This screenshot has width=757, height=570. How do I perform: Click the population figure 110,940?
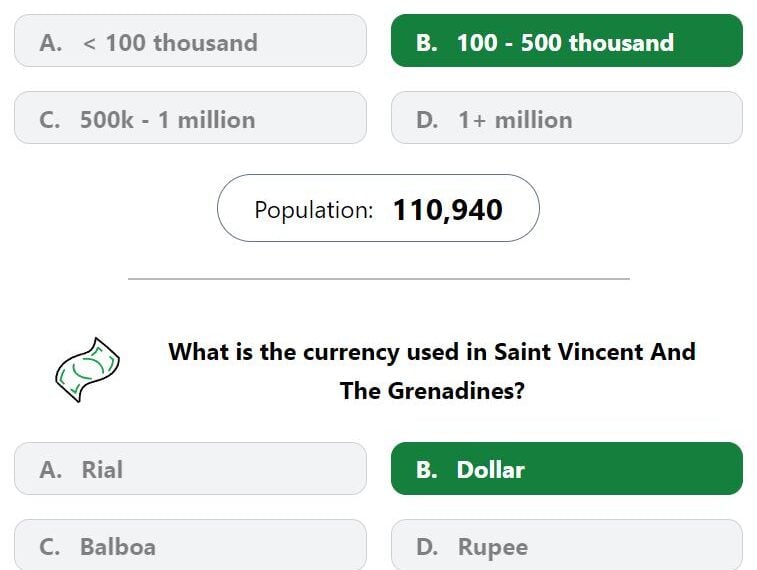click(448, 210)
